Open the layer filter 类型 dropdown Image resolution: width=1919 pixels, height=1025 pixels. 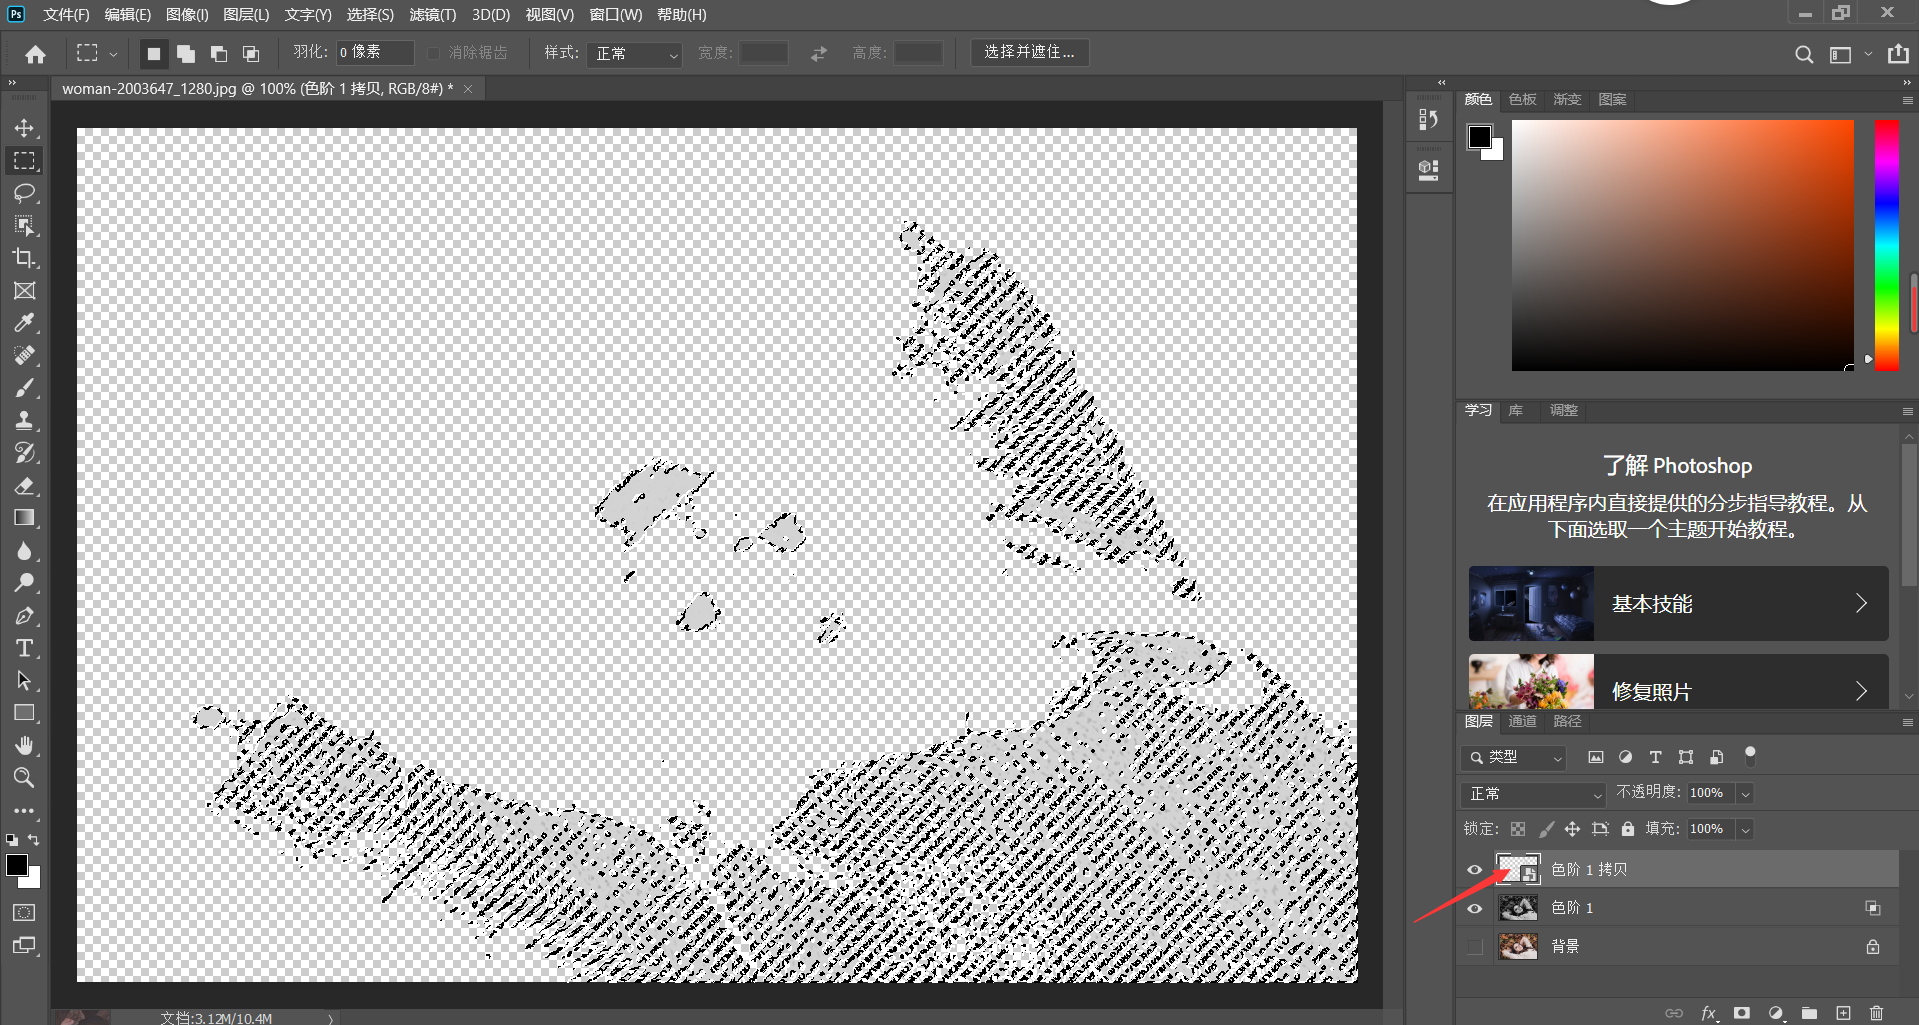pos(1513,758)
